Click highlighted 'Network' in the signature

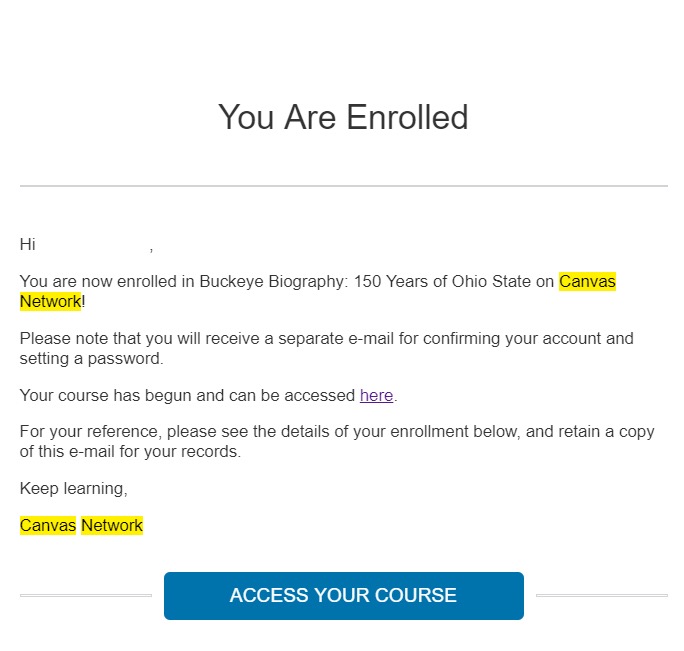pos(112,525)
